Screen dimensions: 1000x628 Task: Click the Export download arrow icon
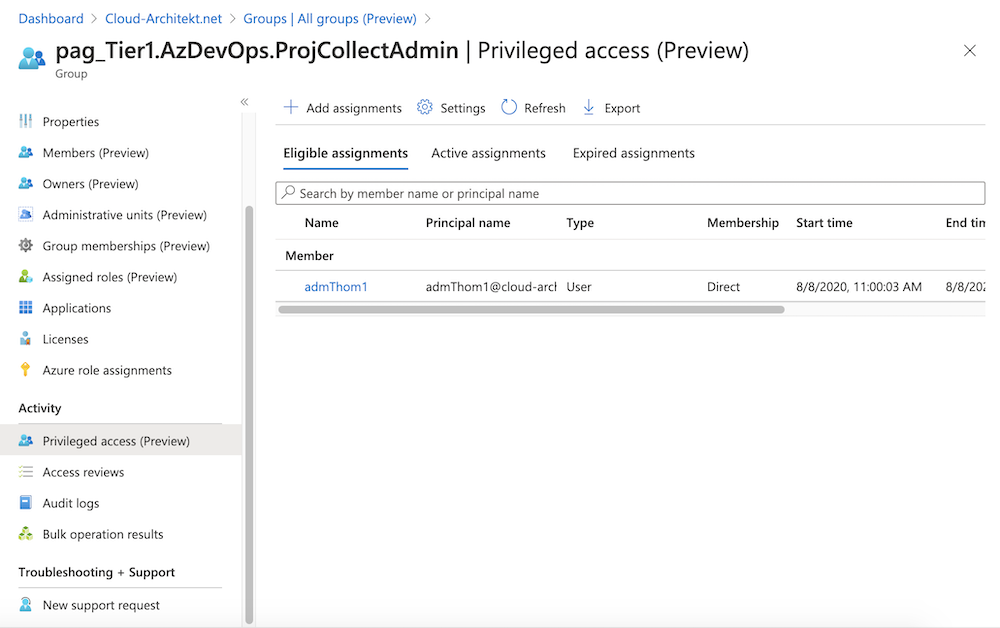tap(589, 107)
